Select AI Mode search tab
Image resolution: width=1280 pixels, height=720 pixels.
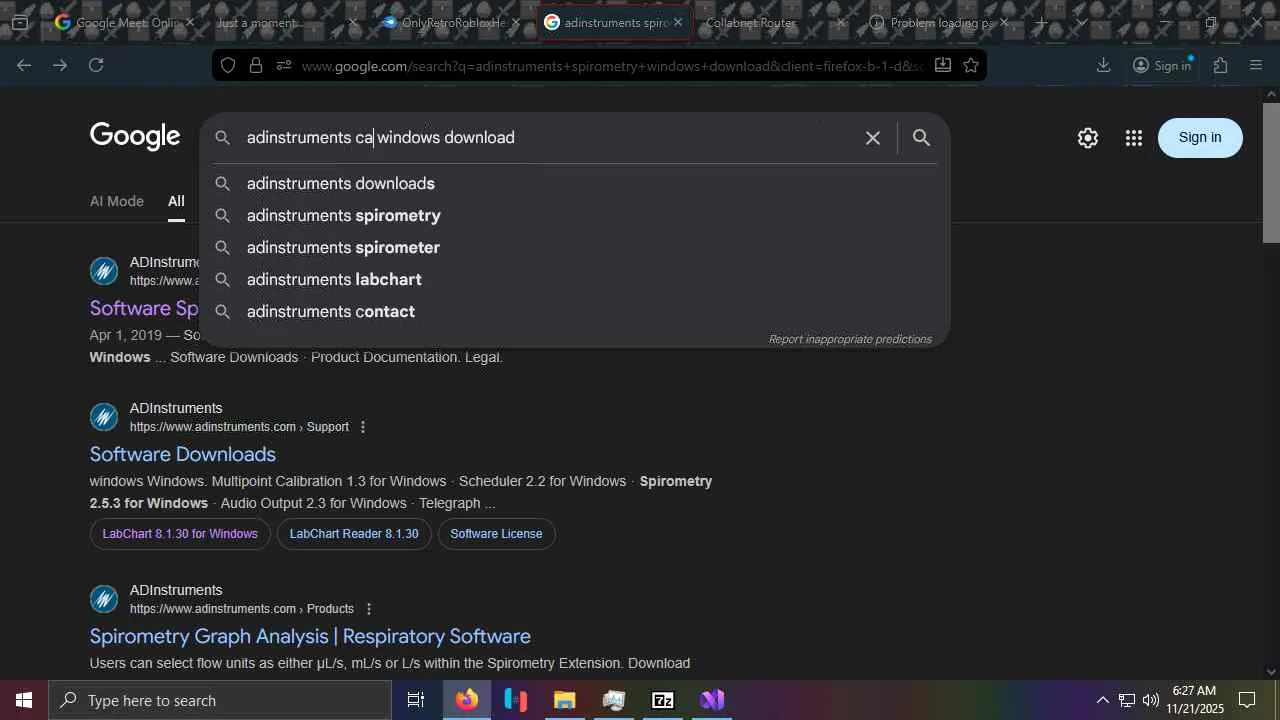pos(117,201)
